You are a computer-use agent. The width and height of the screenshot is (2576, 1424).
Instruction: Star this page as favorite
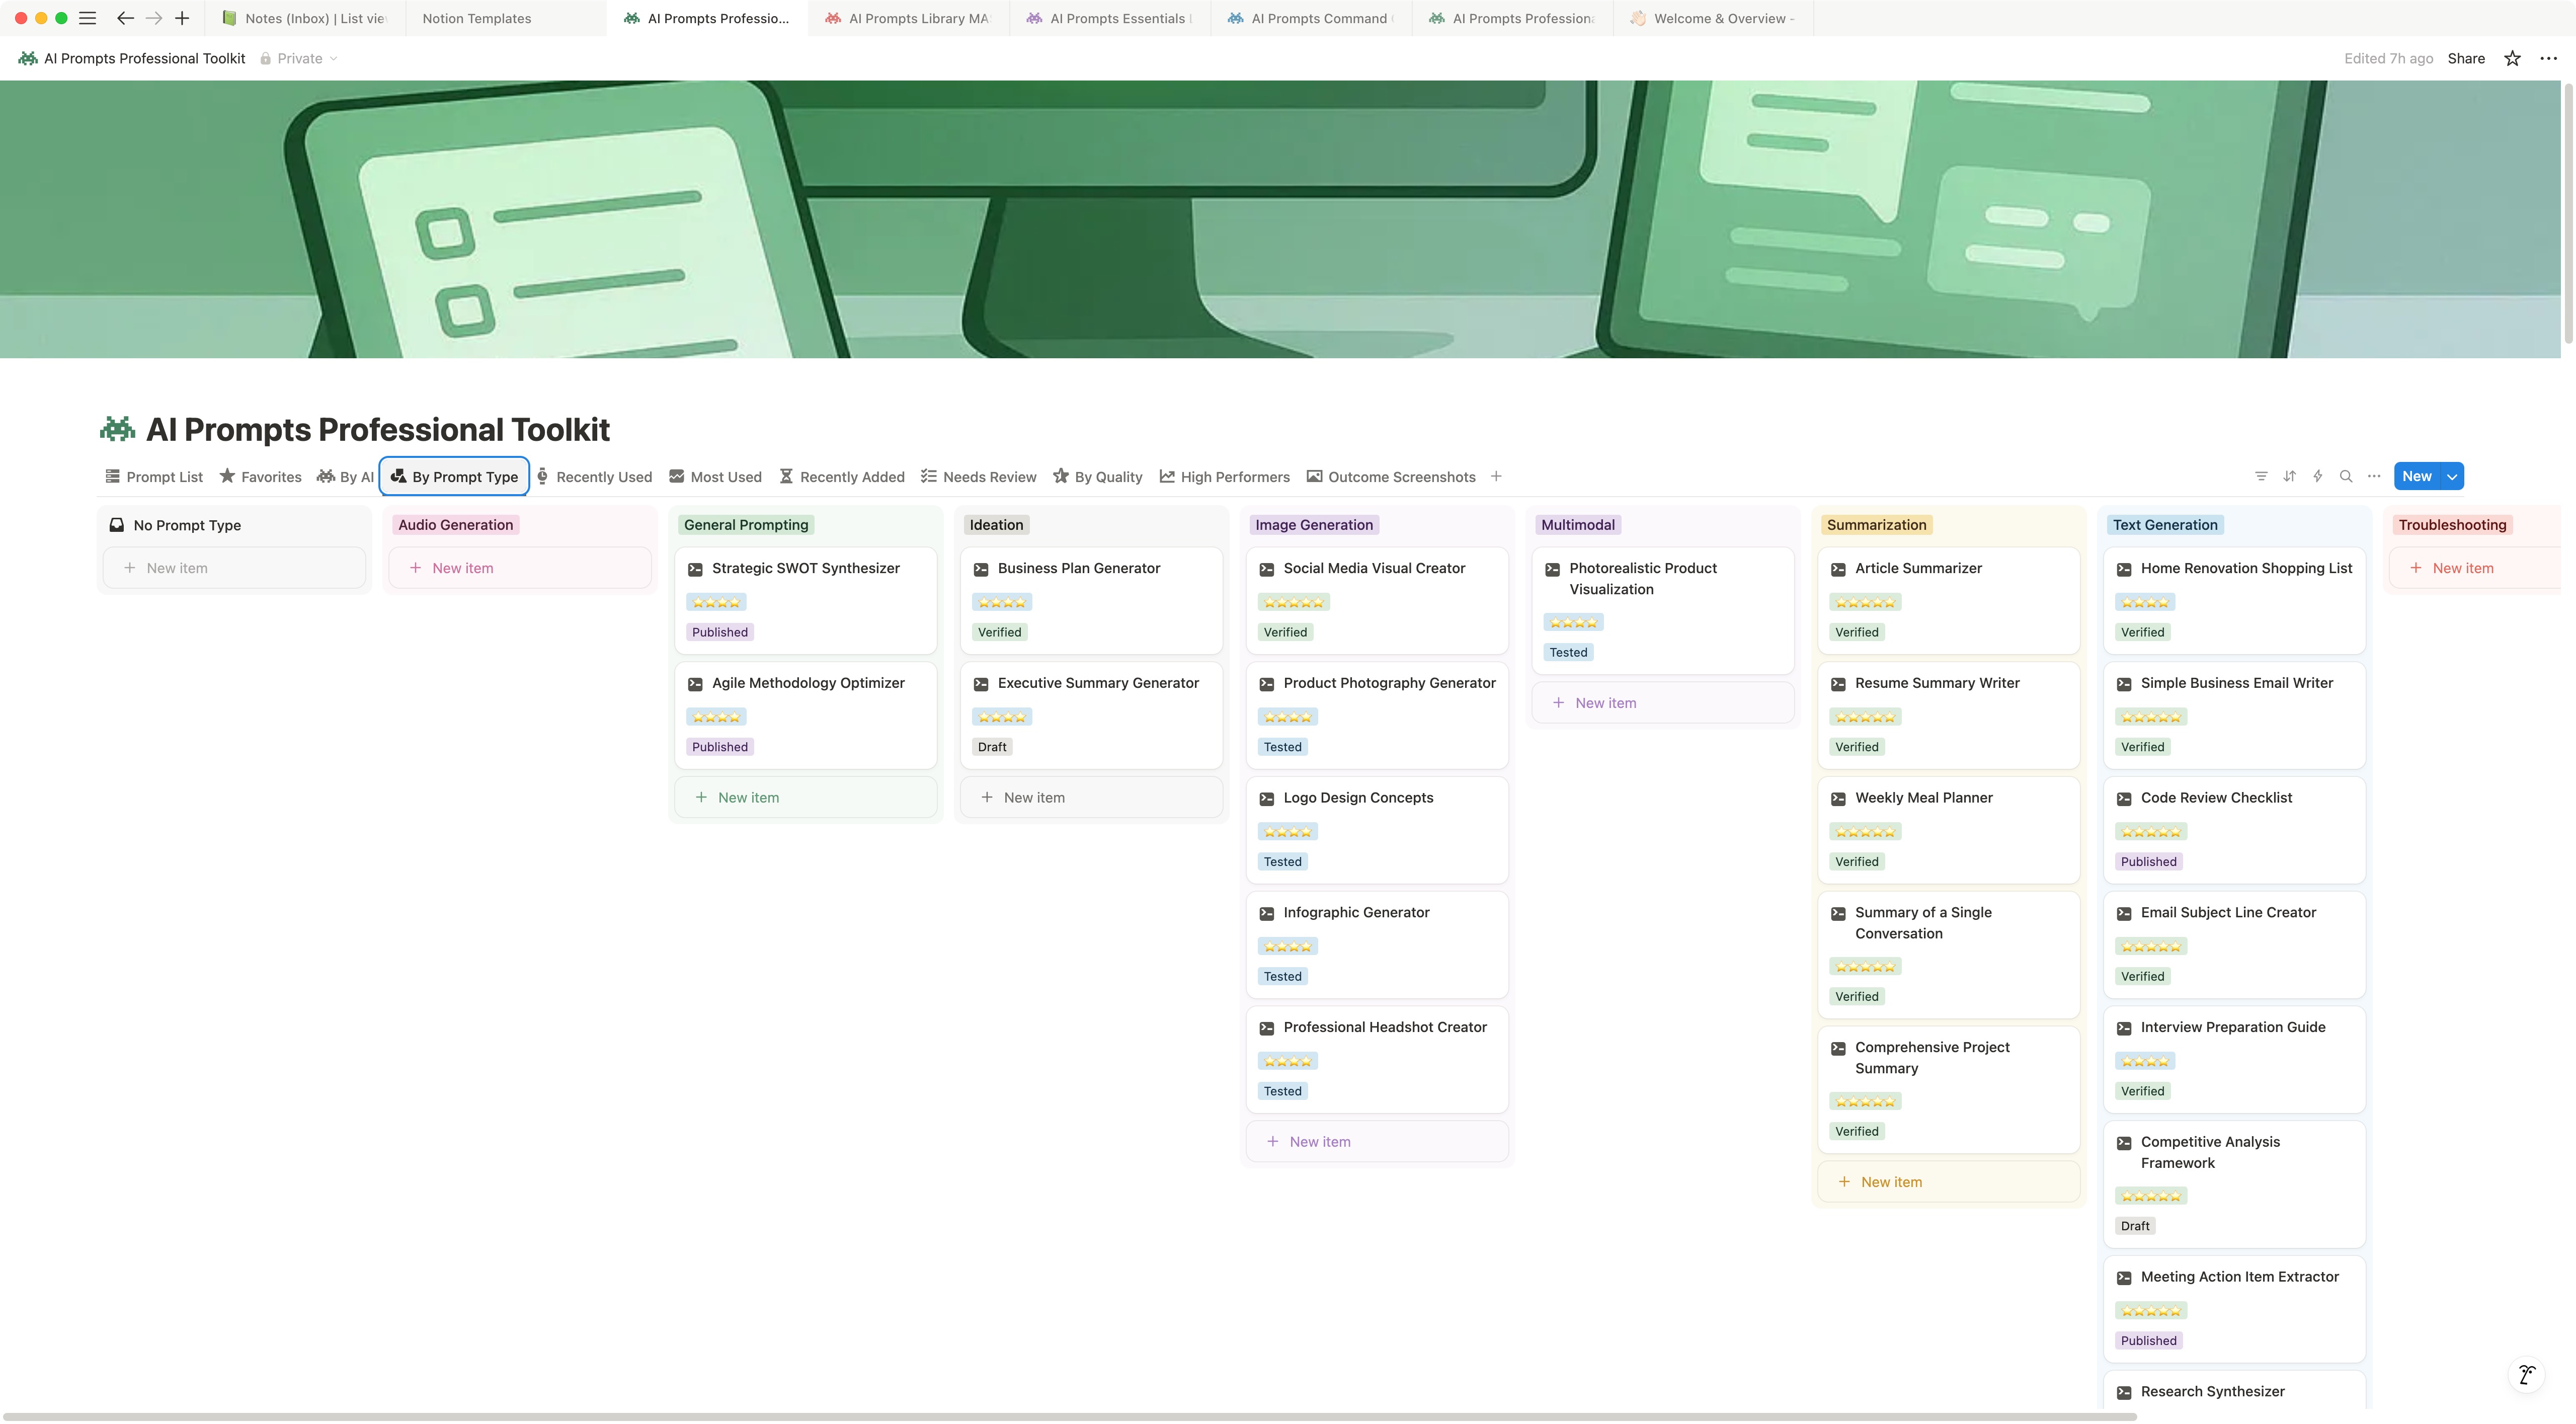[2512, 58]
